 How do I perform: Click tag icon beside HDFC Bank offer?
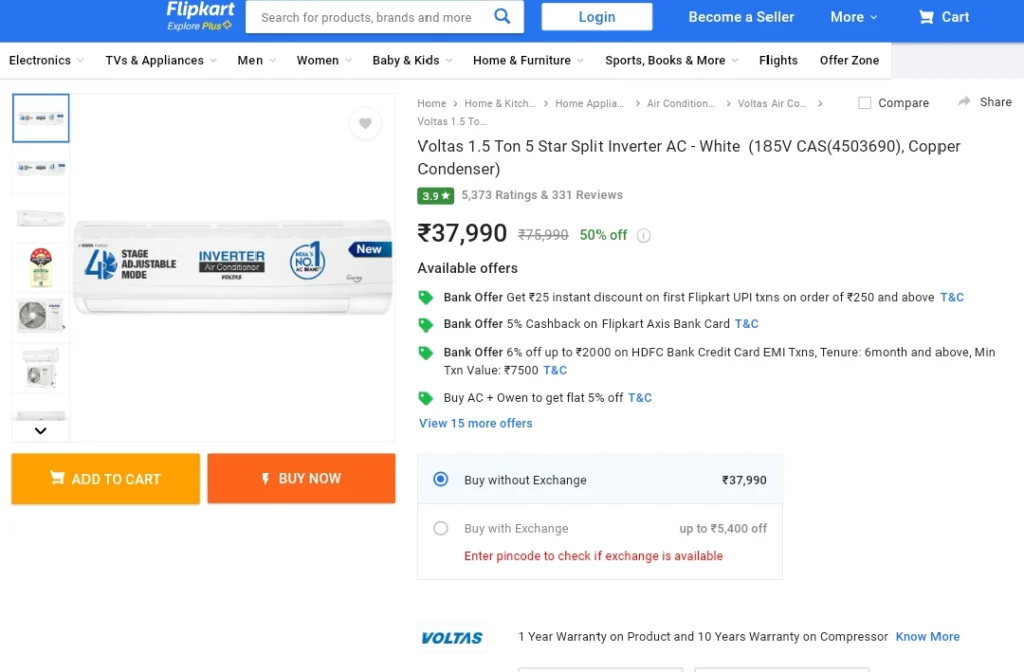[x=426, y=353]
